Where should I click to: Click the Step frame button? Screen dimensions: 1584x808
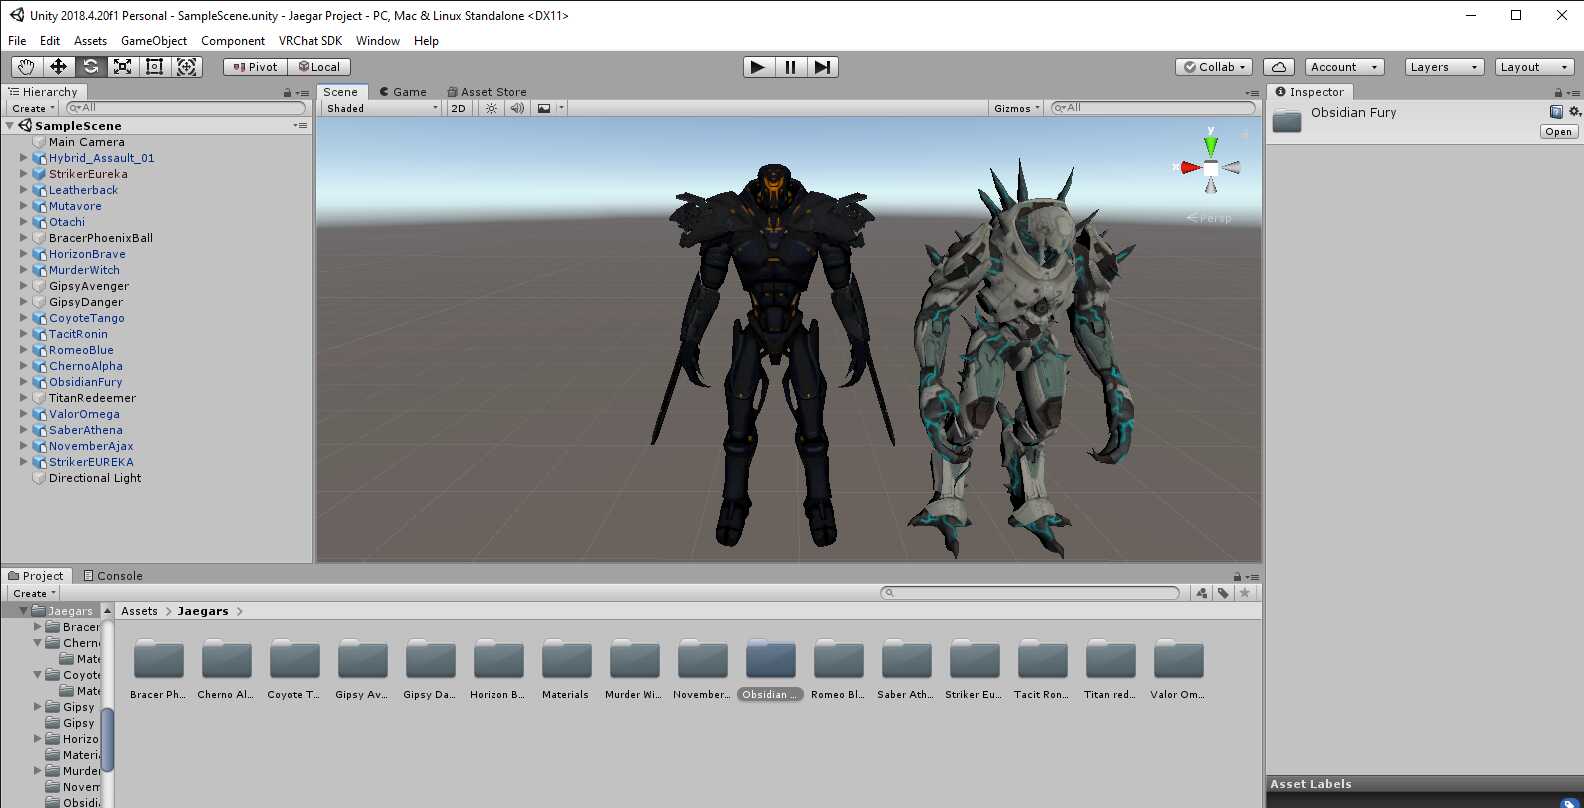click(822, 67)
